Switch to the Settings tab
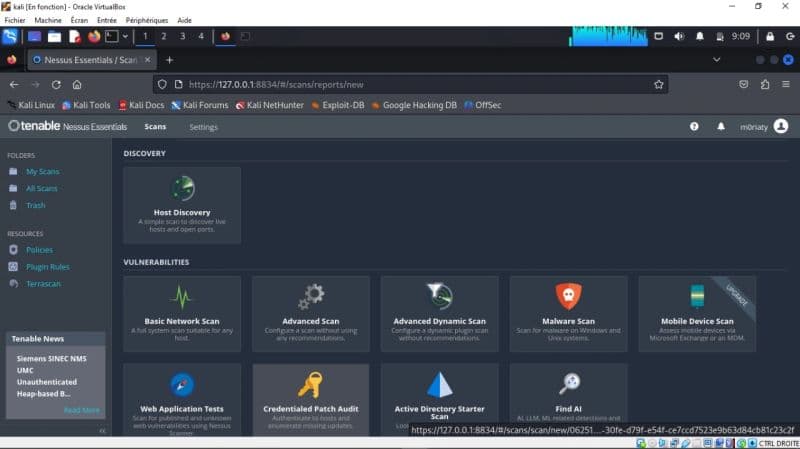800x449 pixels. 203,127
